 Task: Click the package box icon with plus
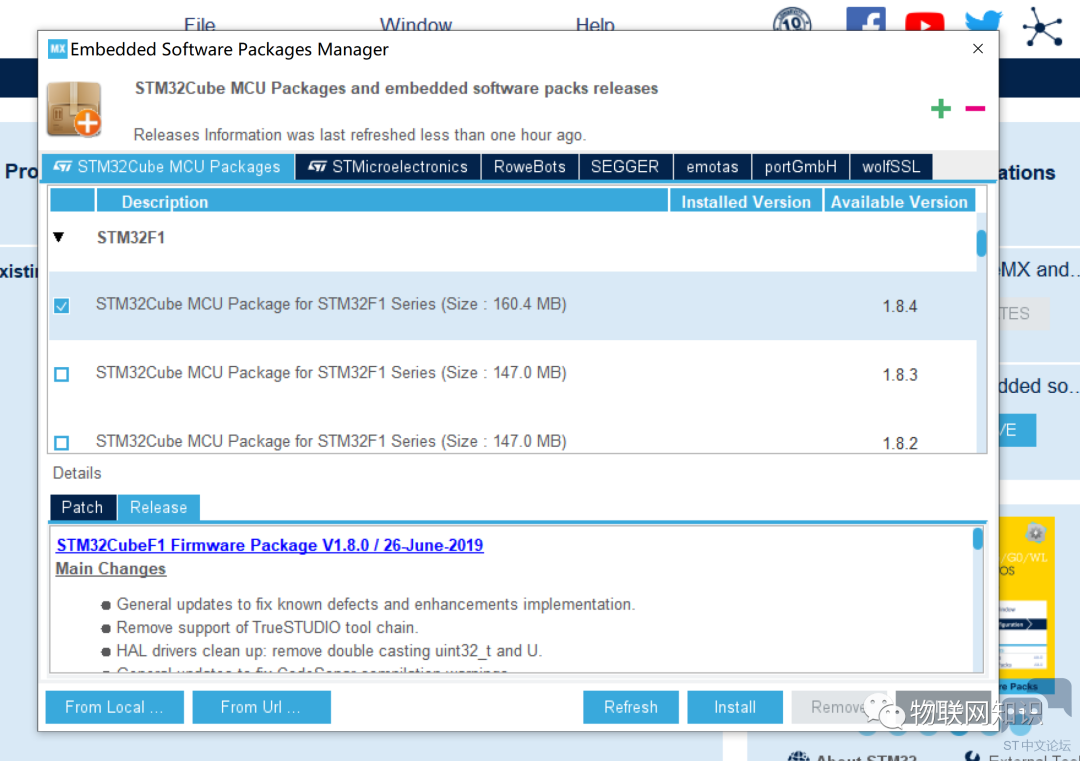coord(74,109)
